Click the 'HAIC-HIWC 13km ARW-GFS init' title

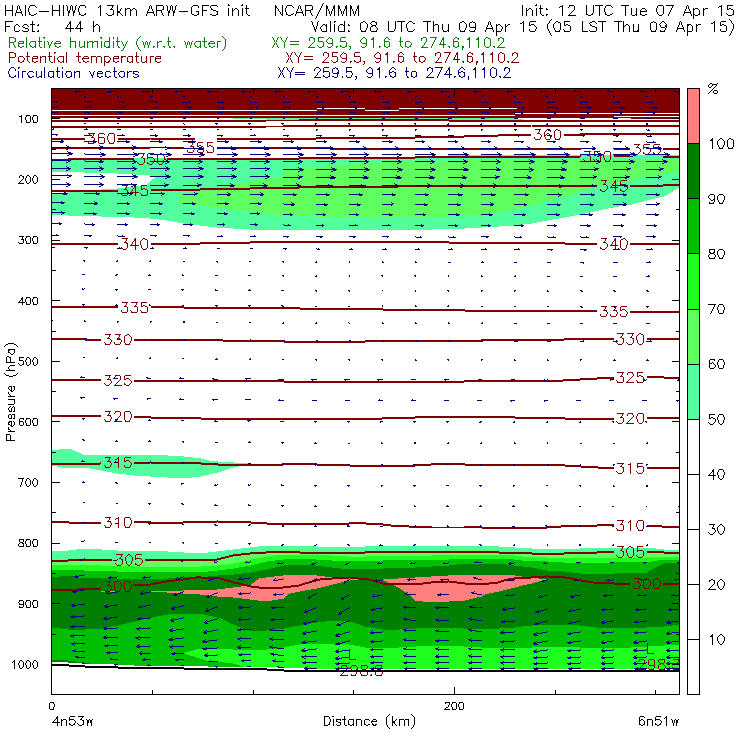127,10
